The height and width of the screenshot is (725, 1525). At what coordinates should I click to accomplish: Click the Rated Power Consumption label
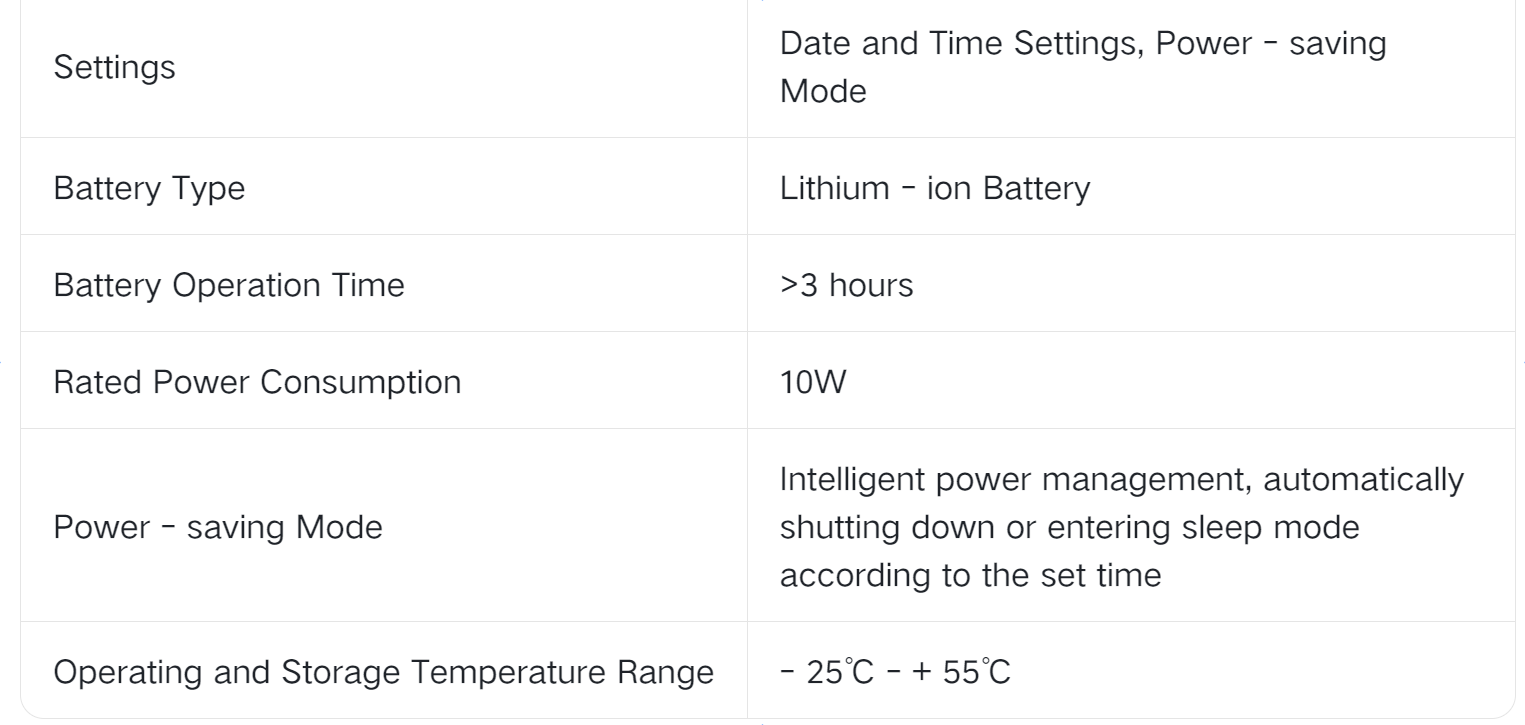pyautogui.click(x=257, y=381)
